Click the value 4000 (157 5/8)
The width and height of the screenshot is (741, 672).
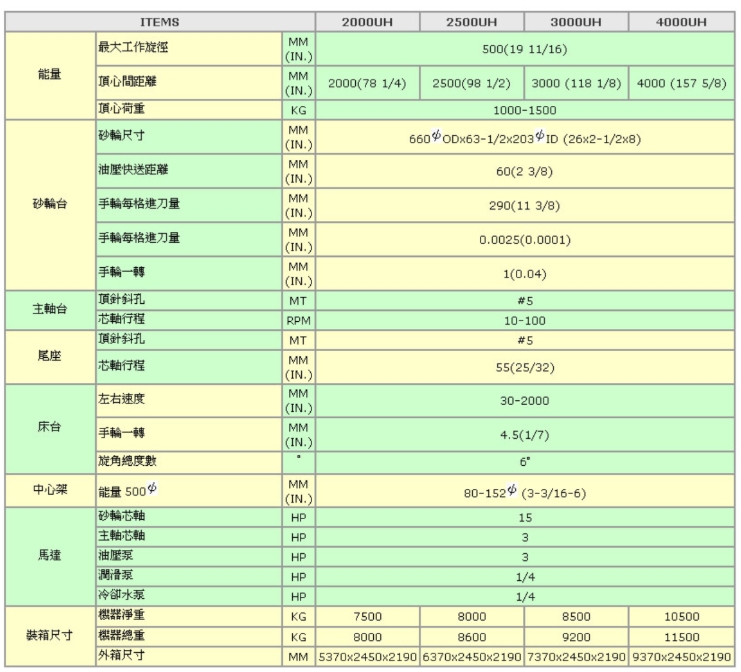click(681, 83)
